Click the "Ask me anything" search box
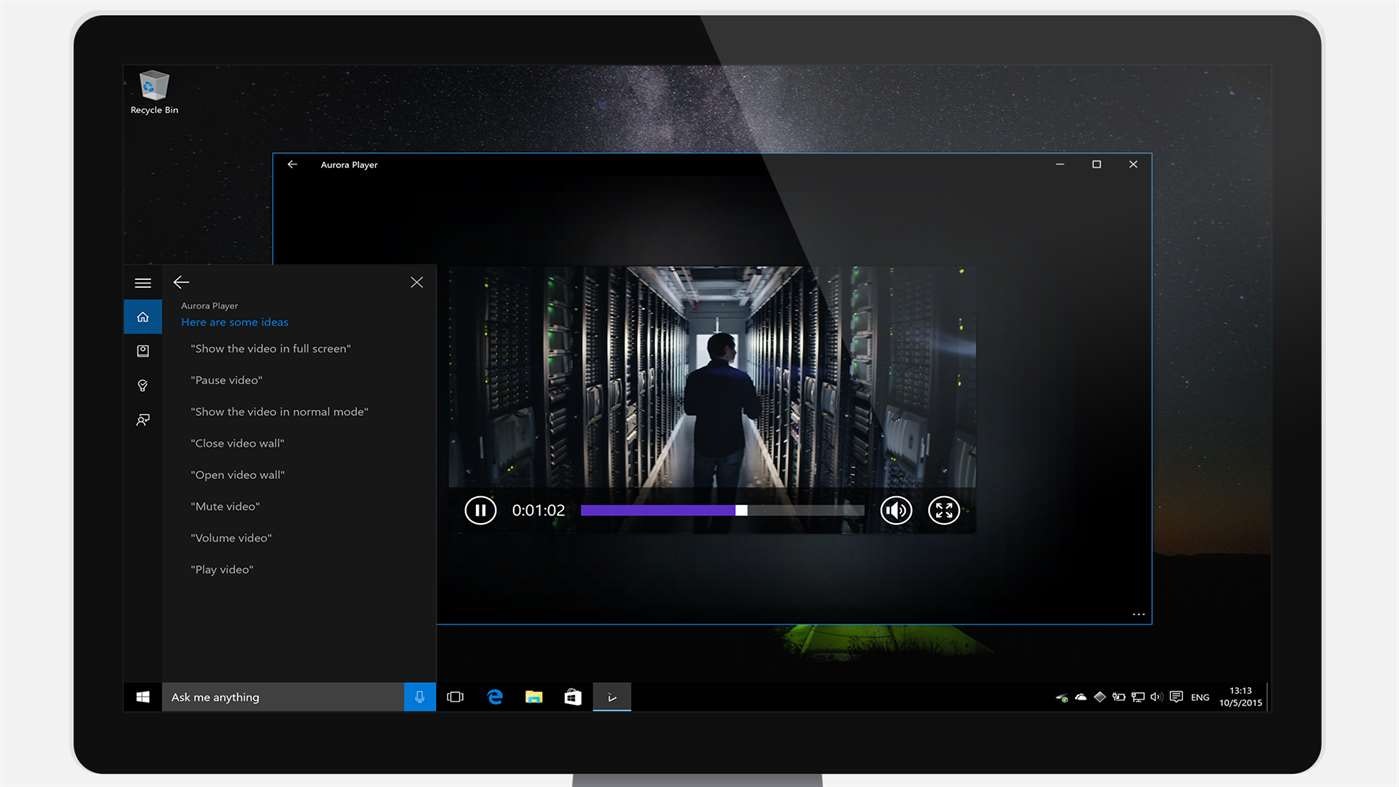Screen dimensions: 1399x787 [283, 697]
